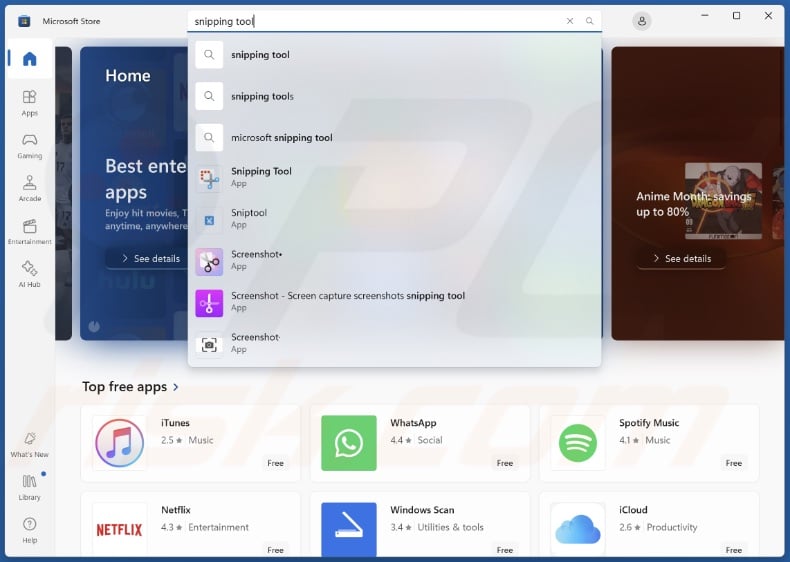Open the iCloud app icon
This screenshot has height=562, width=790.
[x=578, y=530]
